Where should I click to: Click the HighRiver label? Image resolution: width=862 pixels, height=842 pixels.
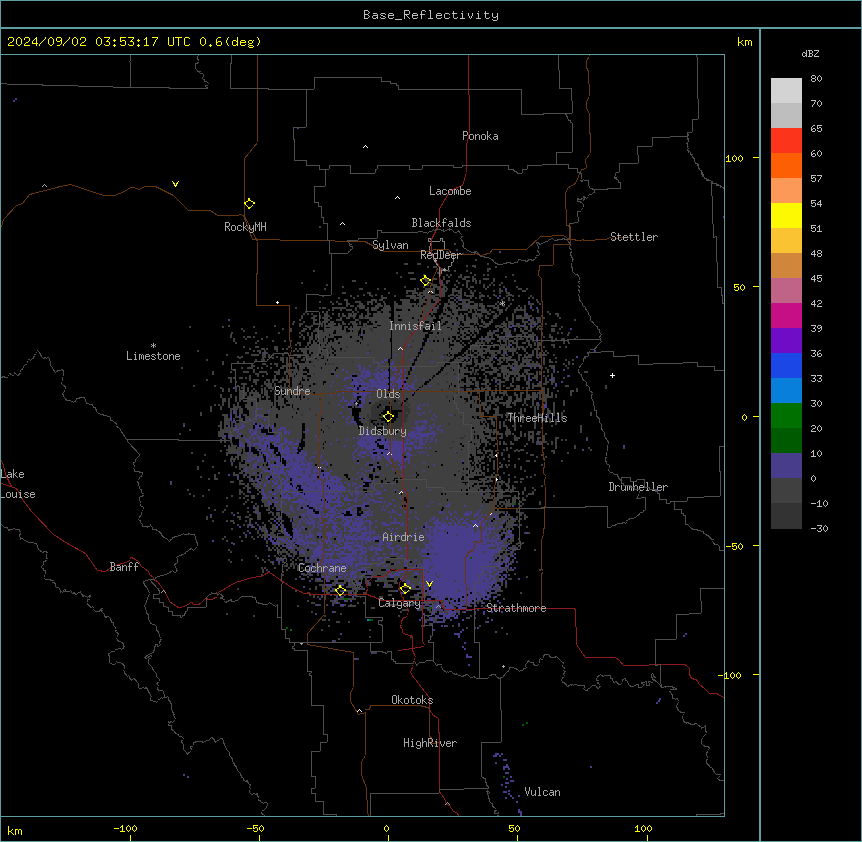coord(429,743)
